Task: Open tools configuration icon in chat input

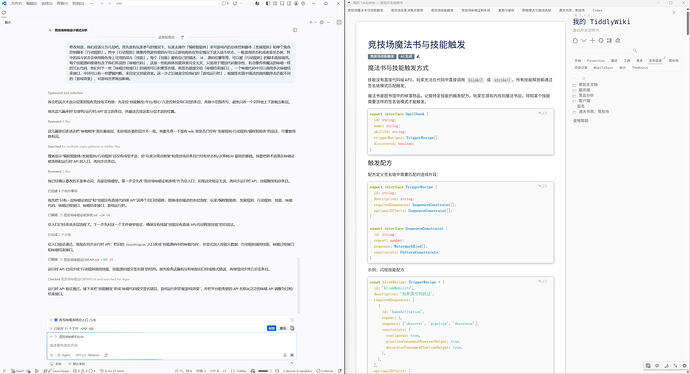Action: click(106, 355)
